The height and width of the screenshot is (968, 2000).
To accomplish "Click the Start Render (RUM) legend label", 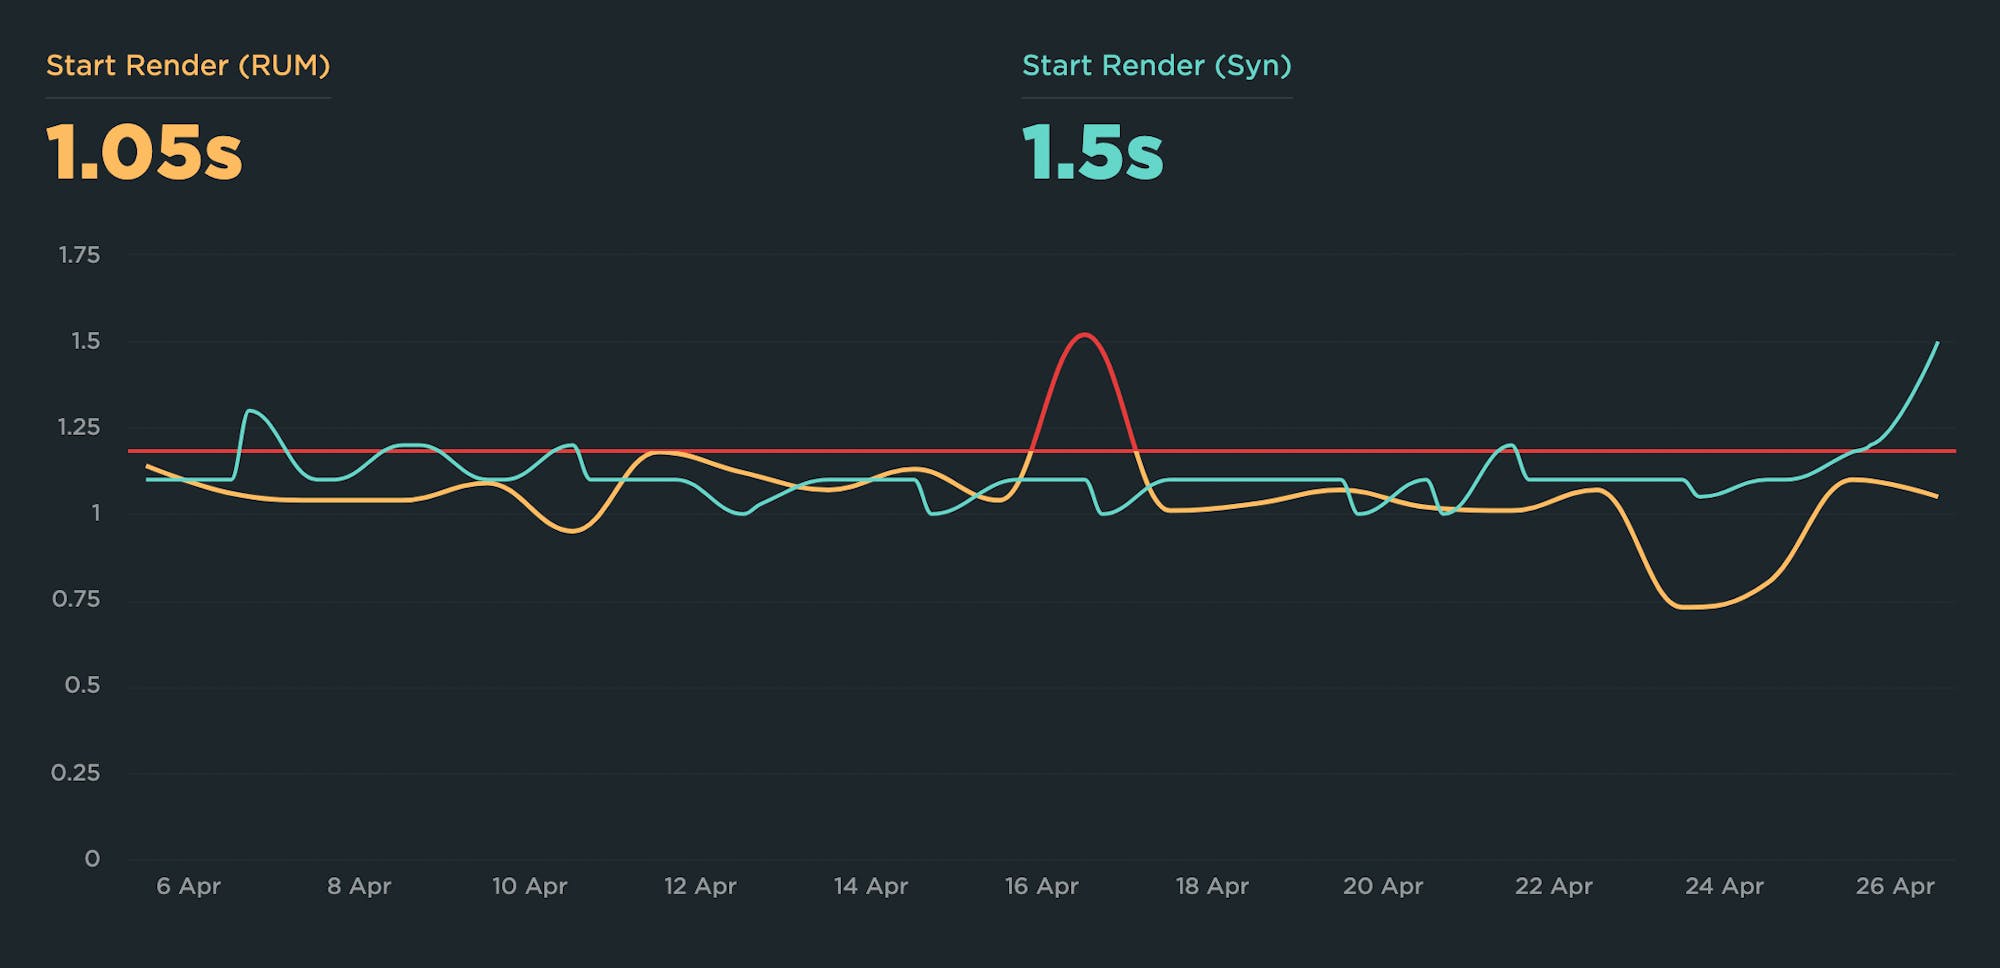I will coord(188,66).
